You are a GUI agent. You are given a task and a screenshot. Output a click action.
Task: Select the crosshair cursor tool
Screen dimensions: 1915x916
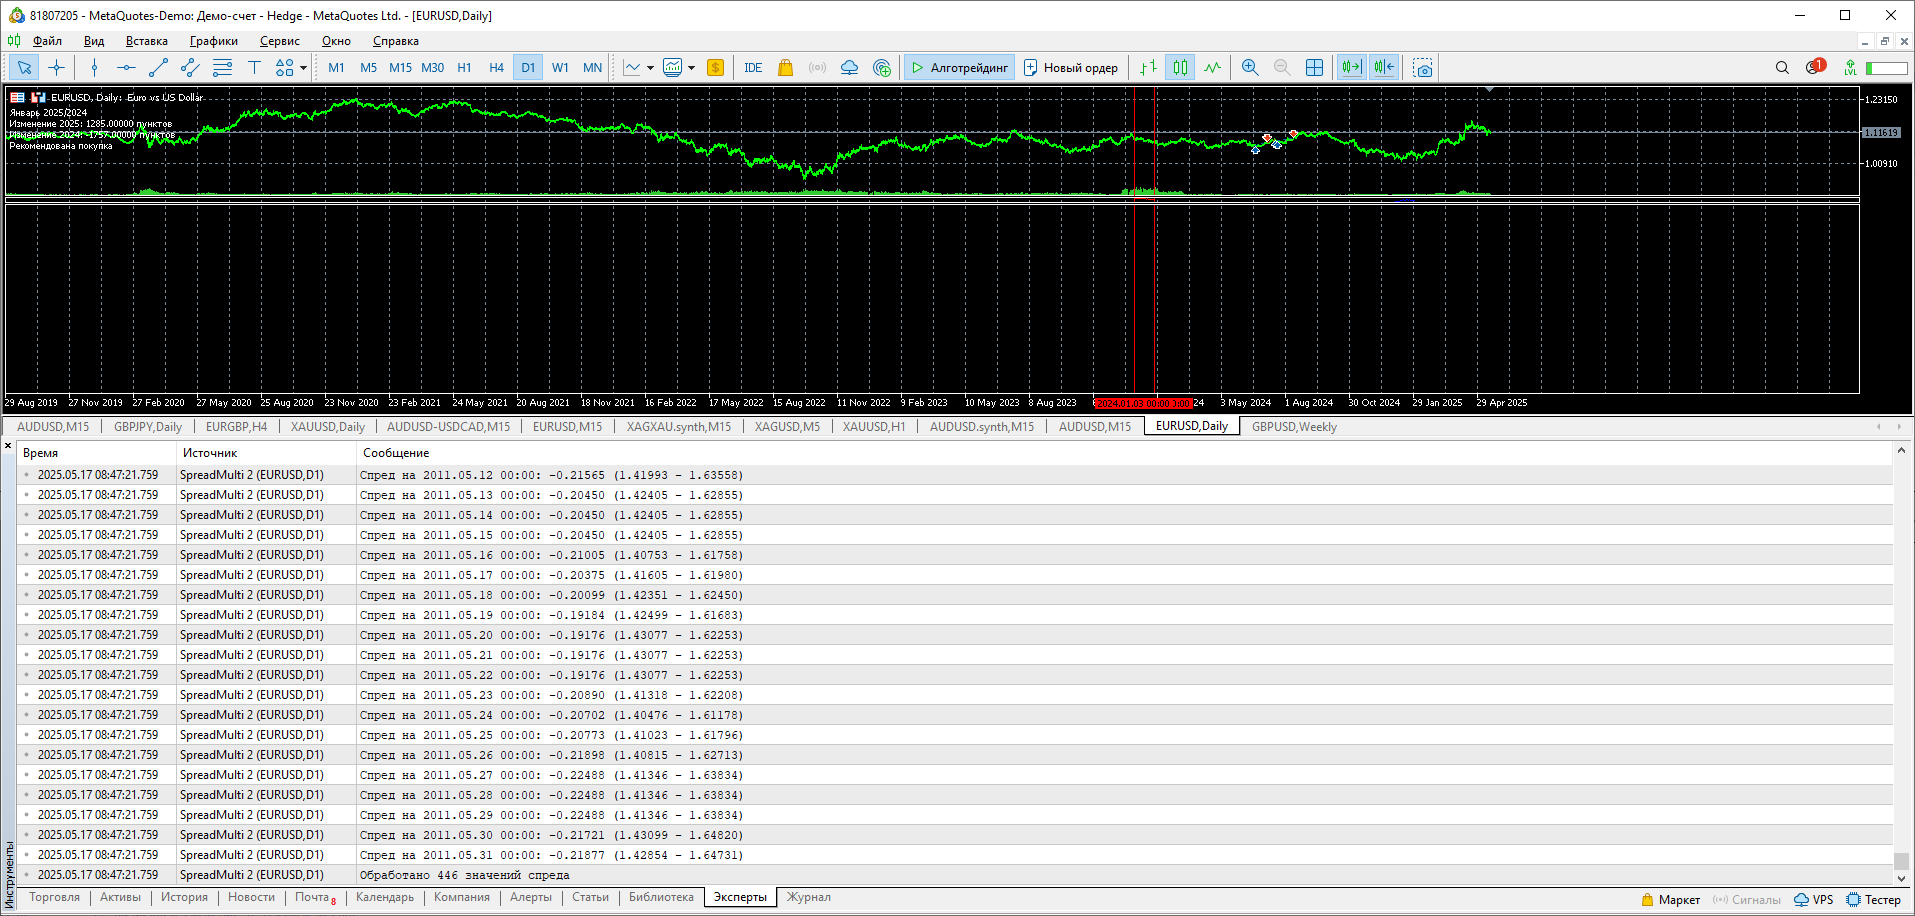[57, 68]
